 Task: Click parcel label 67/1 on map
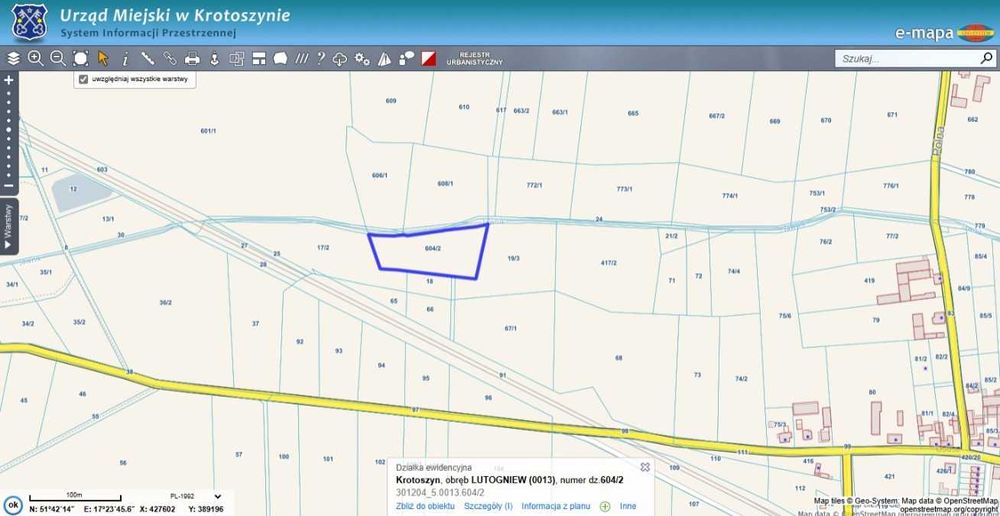pos(510,328)
